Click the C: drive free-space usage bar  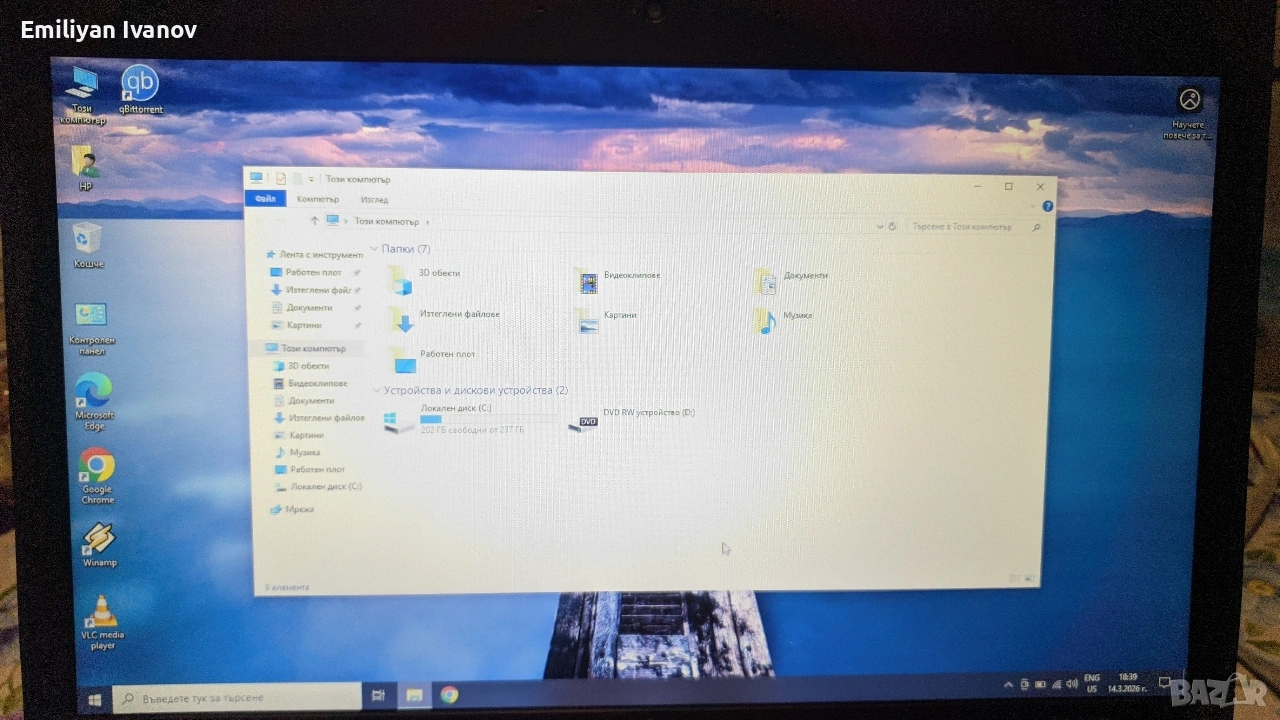(489, 419)
